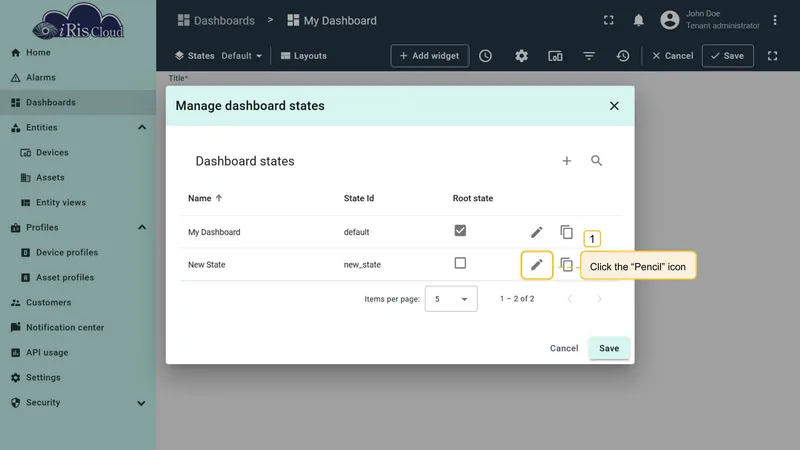Open the three-dot menu beside Tenant administrator
The height and width of the screenshot is (450, 800).
tap(774, 20)
